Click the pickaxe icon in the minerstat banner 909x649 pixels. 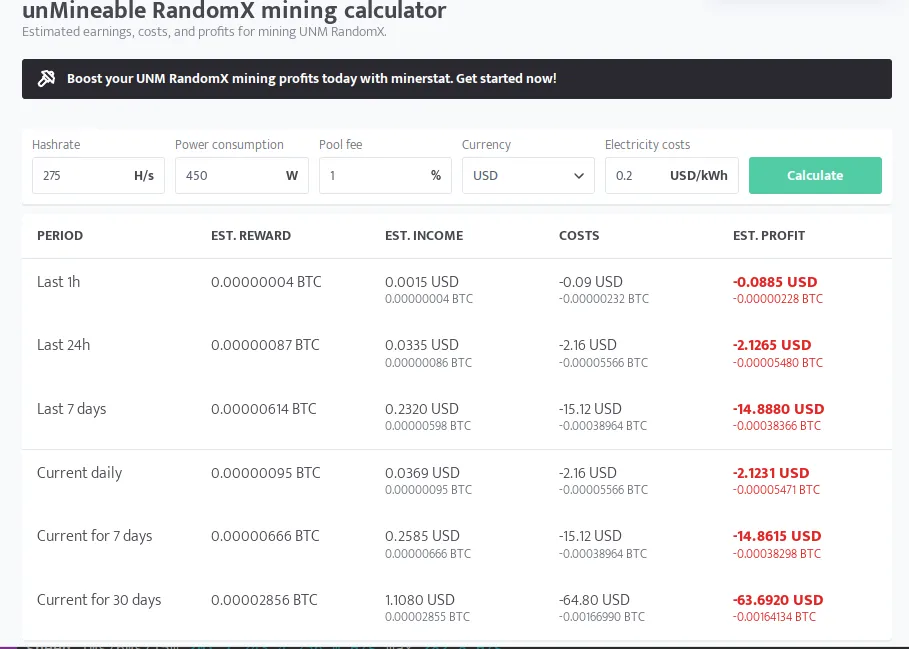pos(46,78)
